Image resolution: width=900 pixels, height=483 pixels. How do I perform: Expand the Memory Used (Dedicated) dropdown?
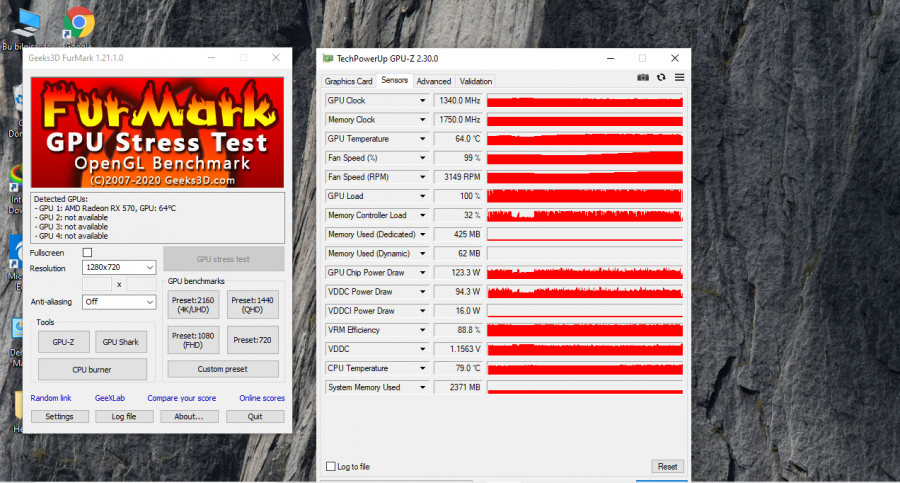(422, 234)
